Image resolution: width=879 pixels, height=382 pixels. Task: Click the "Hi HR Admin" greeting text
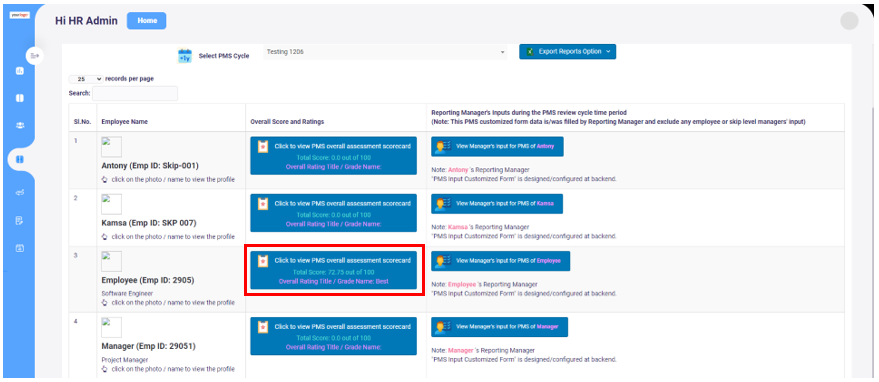[86, 21]
